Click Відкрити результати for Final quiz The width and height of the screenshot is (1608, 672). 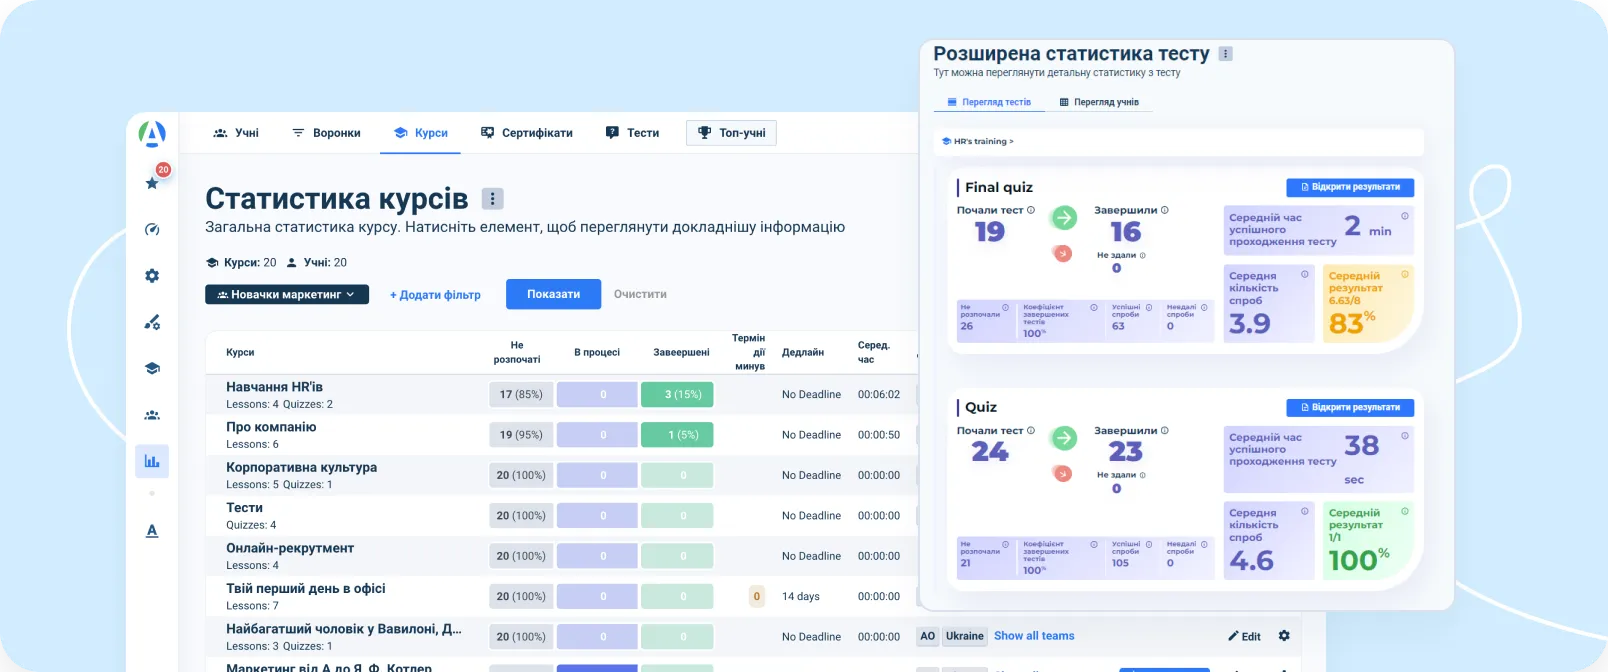point(1349,187)
